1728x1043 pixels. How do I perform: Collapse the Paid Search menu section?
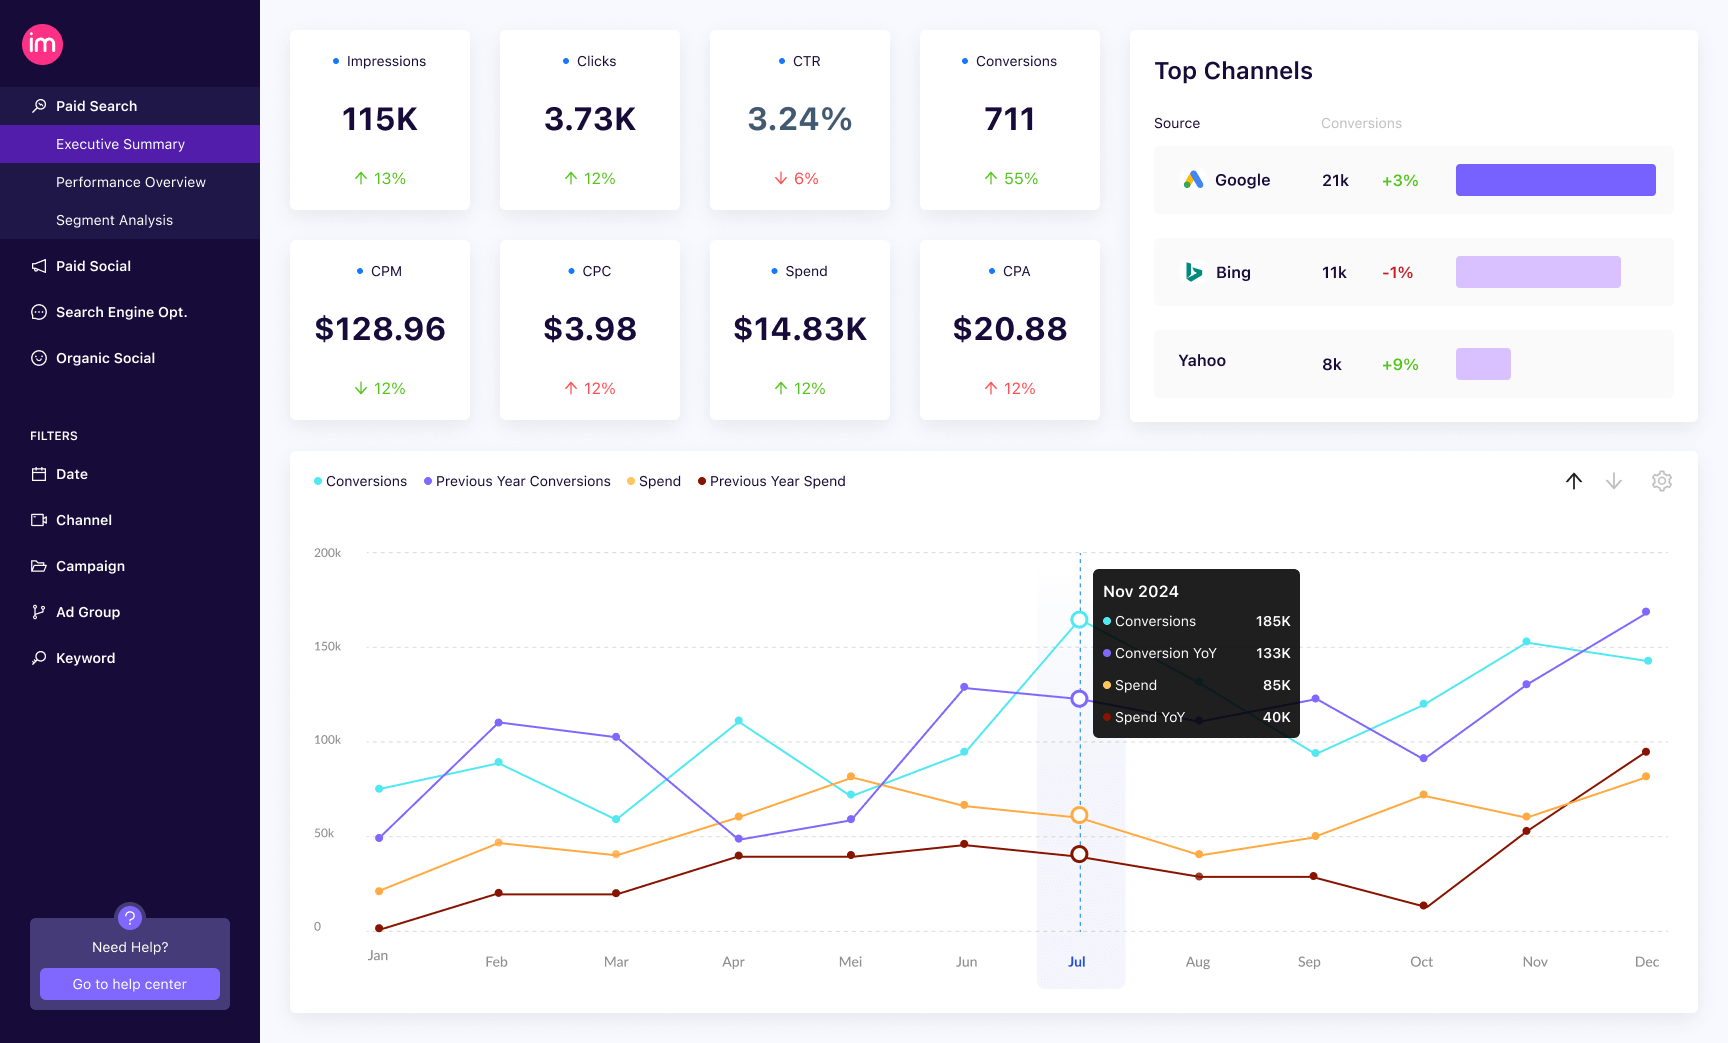(x=96, y=106)
